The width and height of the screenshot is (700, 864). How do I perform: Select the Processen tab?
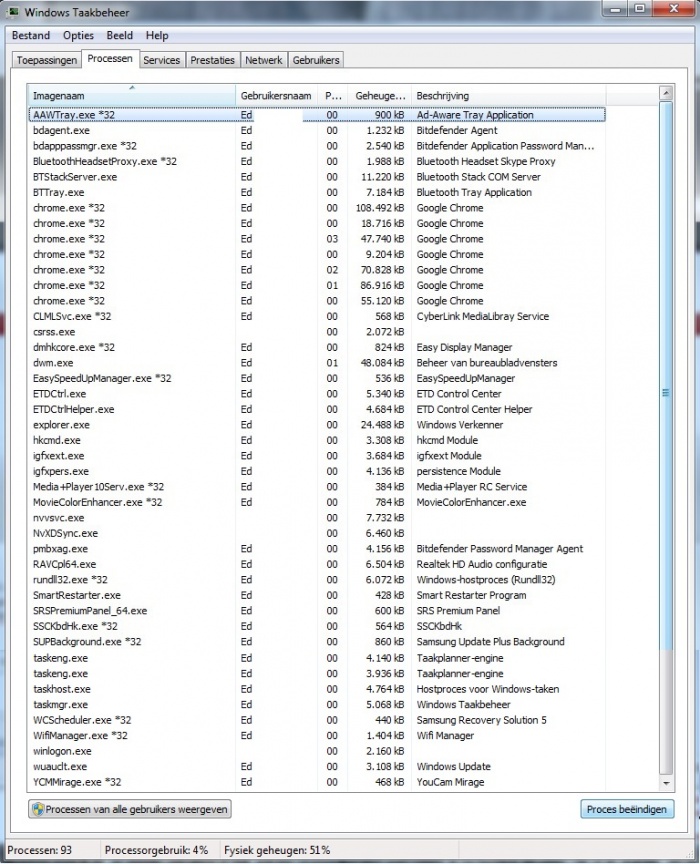[110, 58]
